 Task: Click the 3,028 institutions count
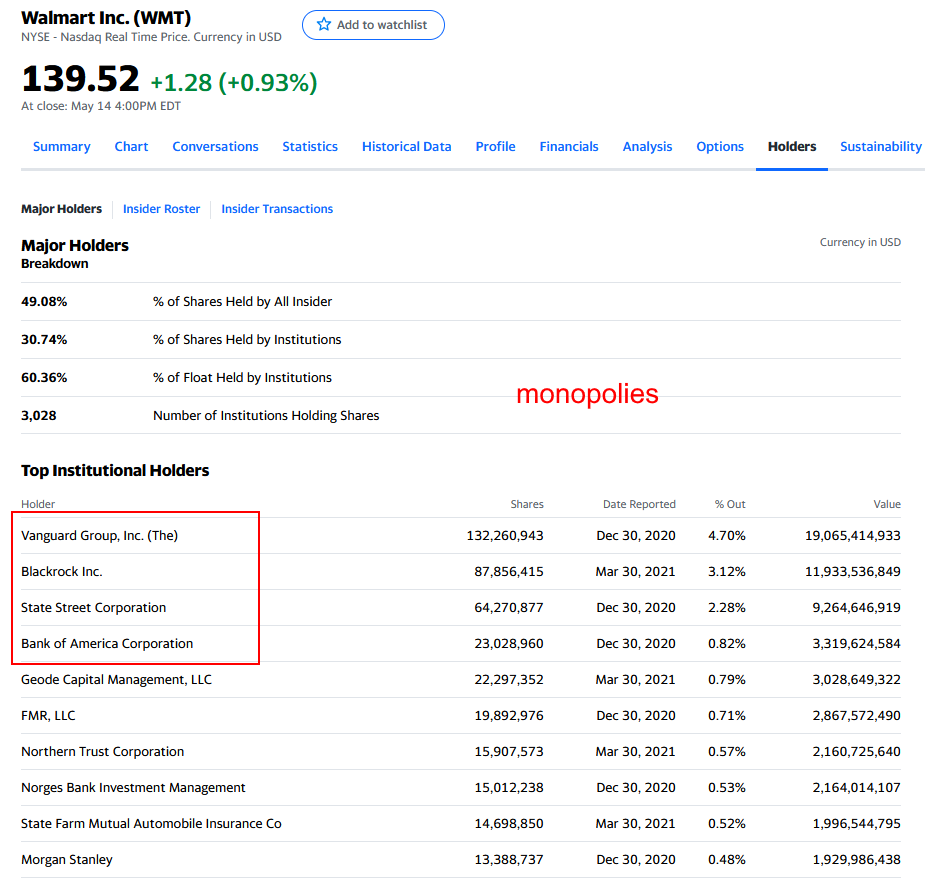click(39, 415)
